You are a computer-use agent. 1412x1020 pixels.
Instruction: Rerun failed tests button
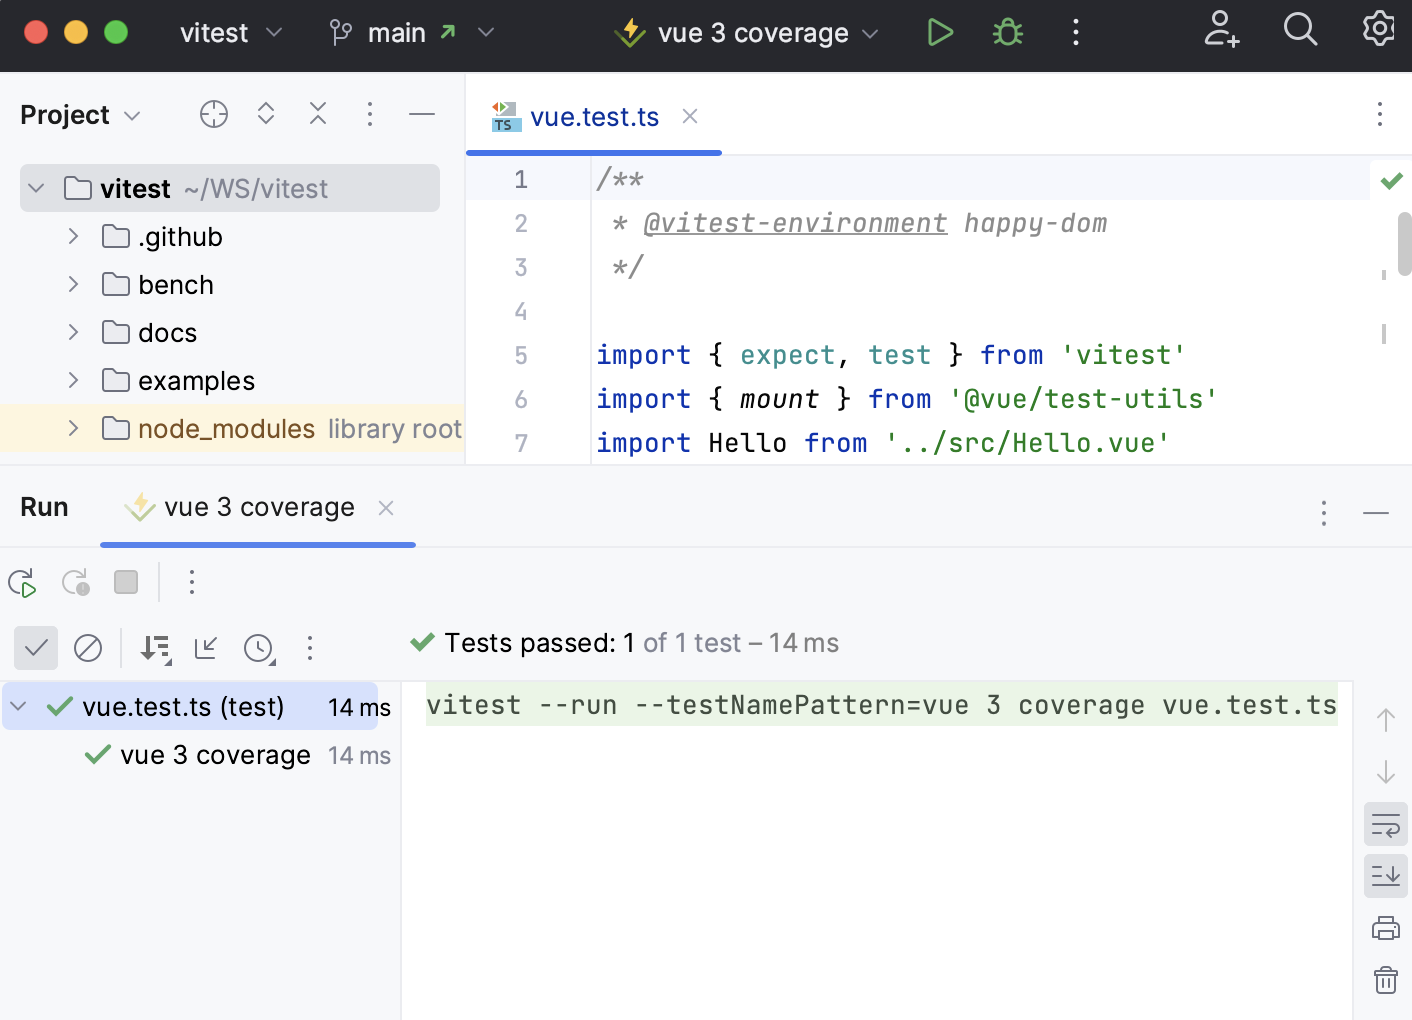76,583
